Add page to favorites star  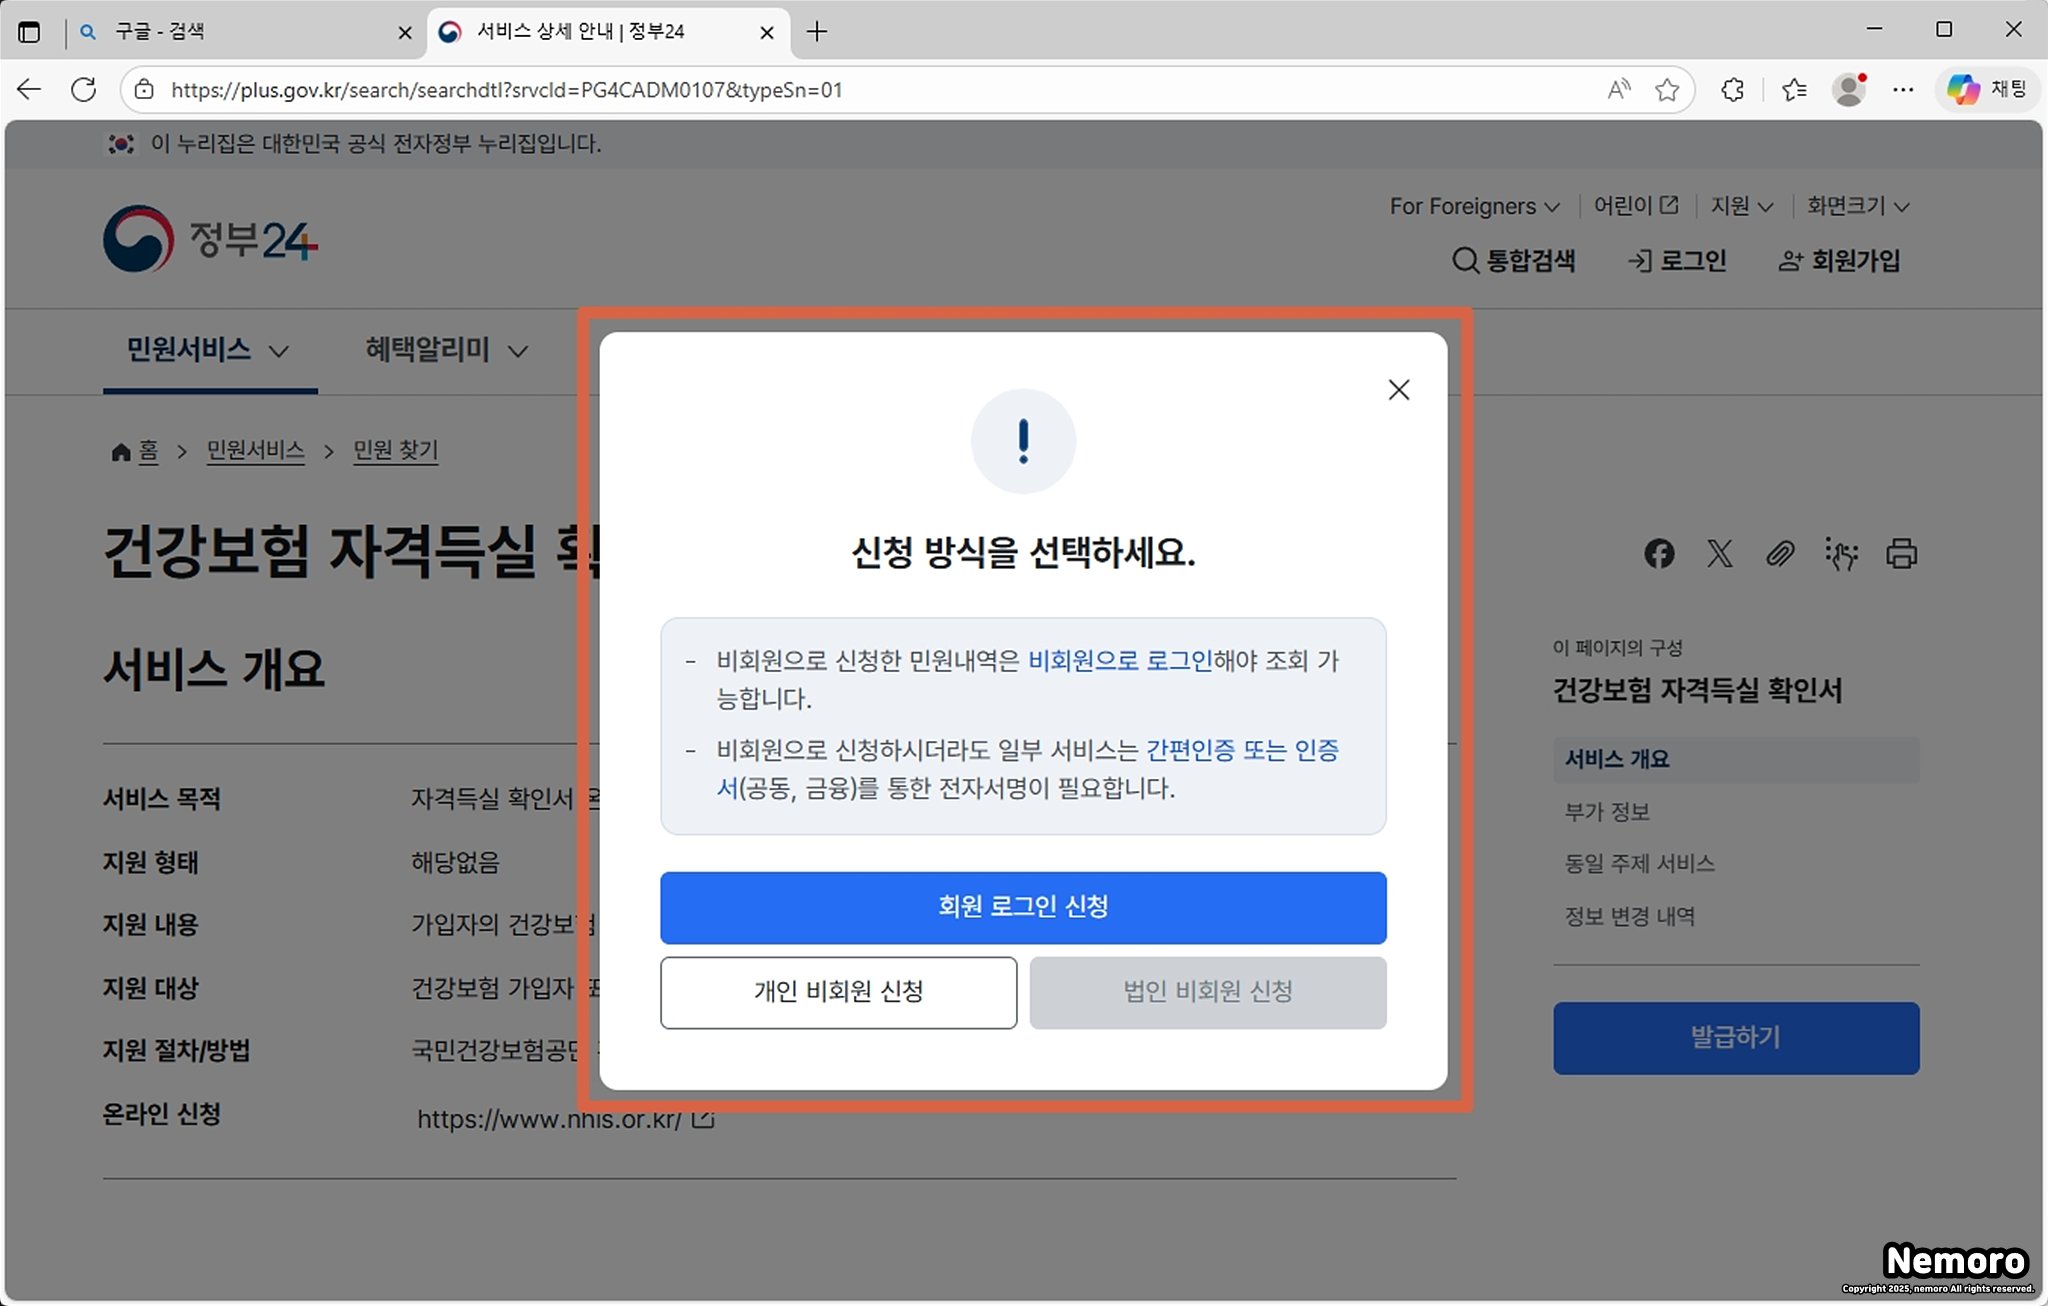(1666, 90)
